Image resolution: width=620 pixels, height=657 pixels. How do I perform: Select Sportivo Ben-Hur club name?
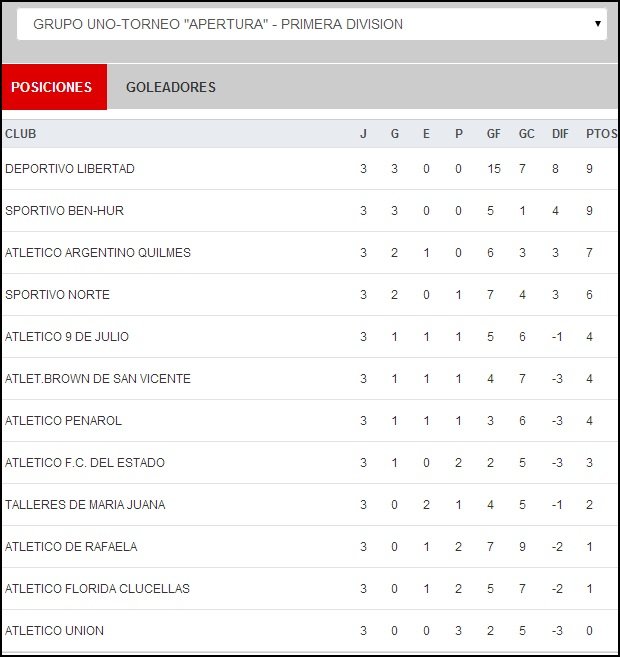coord(65,211)
